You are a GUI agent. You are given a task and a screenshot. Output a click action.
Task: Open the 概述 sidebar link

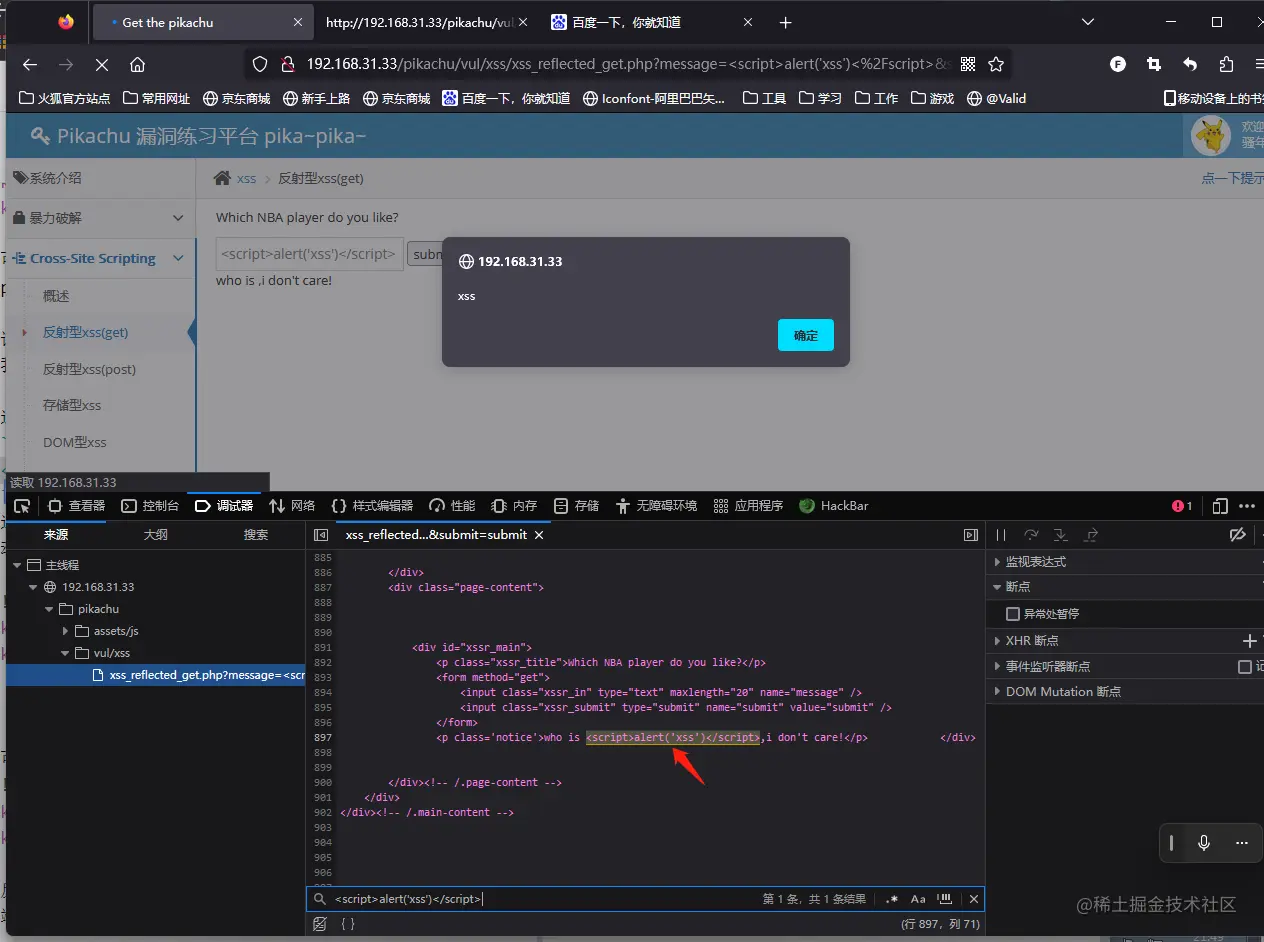[x=56, y=296]
